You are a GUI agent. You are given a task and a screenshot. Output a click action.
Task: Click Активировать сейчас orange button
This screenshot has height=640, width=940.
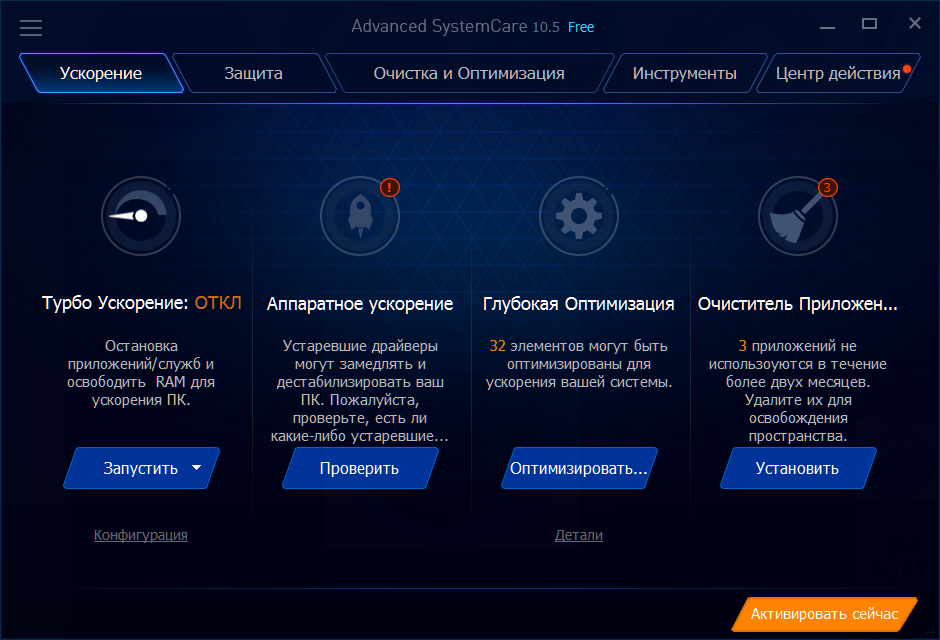tap(824, 614)
